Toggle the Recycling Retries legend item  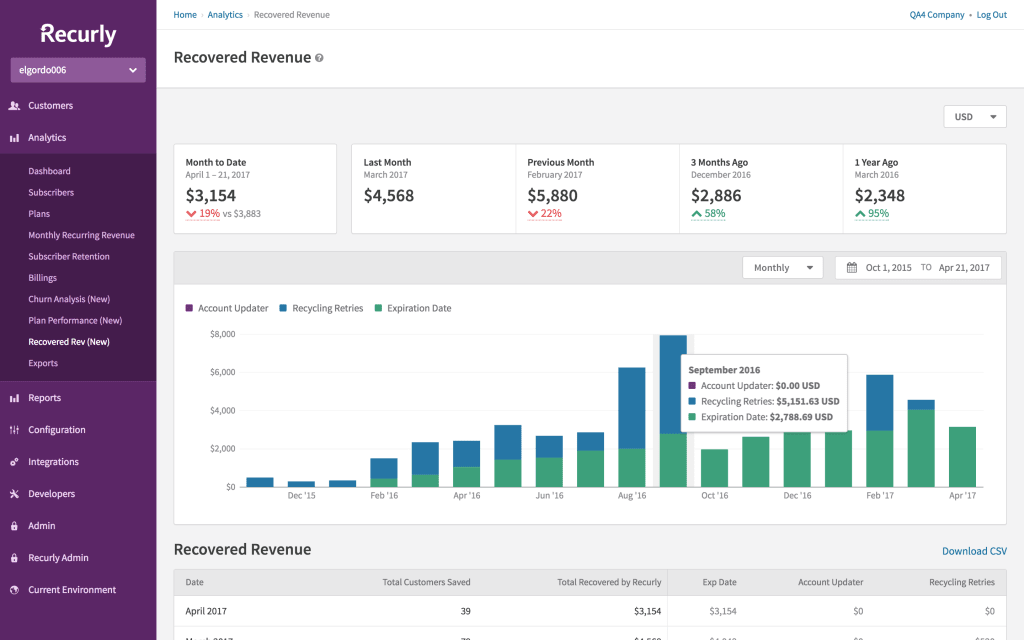pos(320,308)
